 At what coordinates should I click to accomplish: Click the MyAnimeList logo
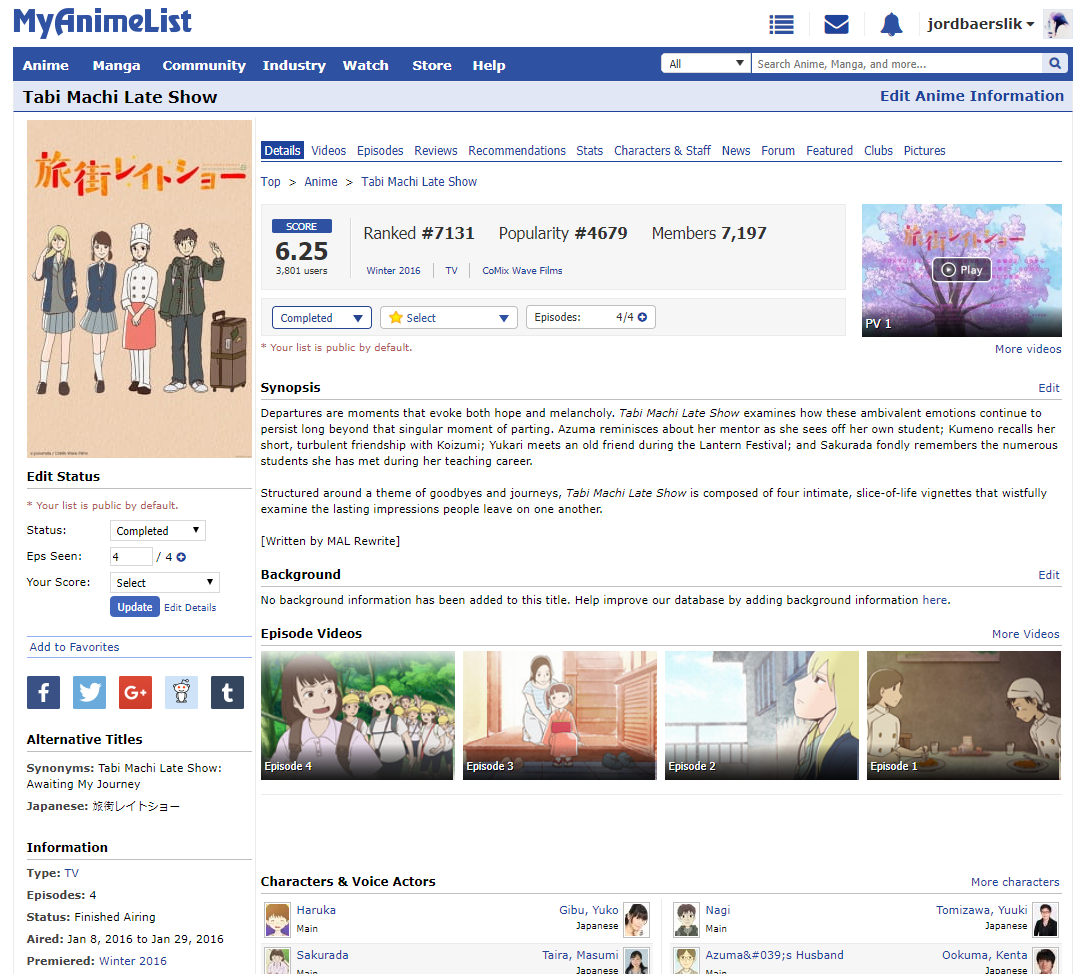pos(103,22)
